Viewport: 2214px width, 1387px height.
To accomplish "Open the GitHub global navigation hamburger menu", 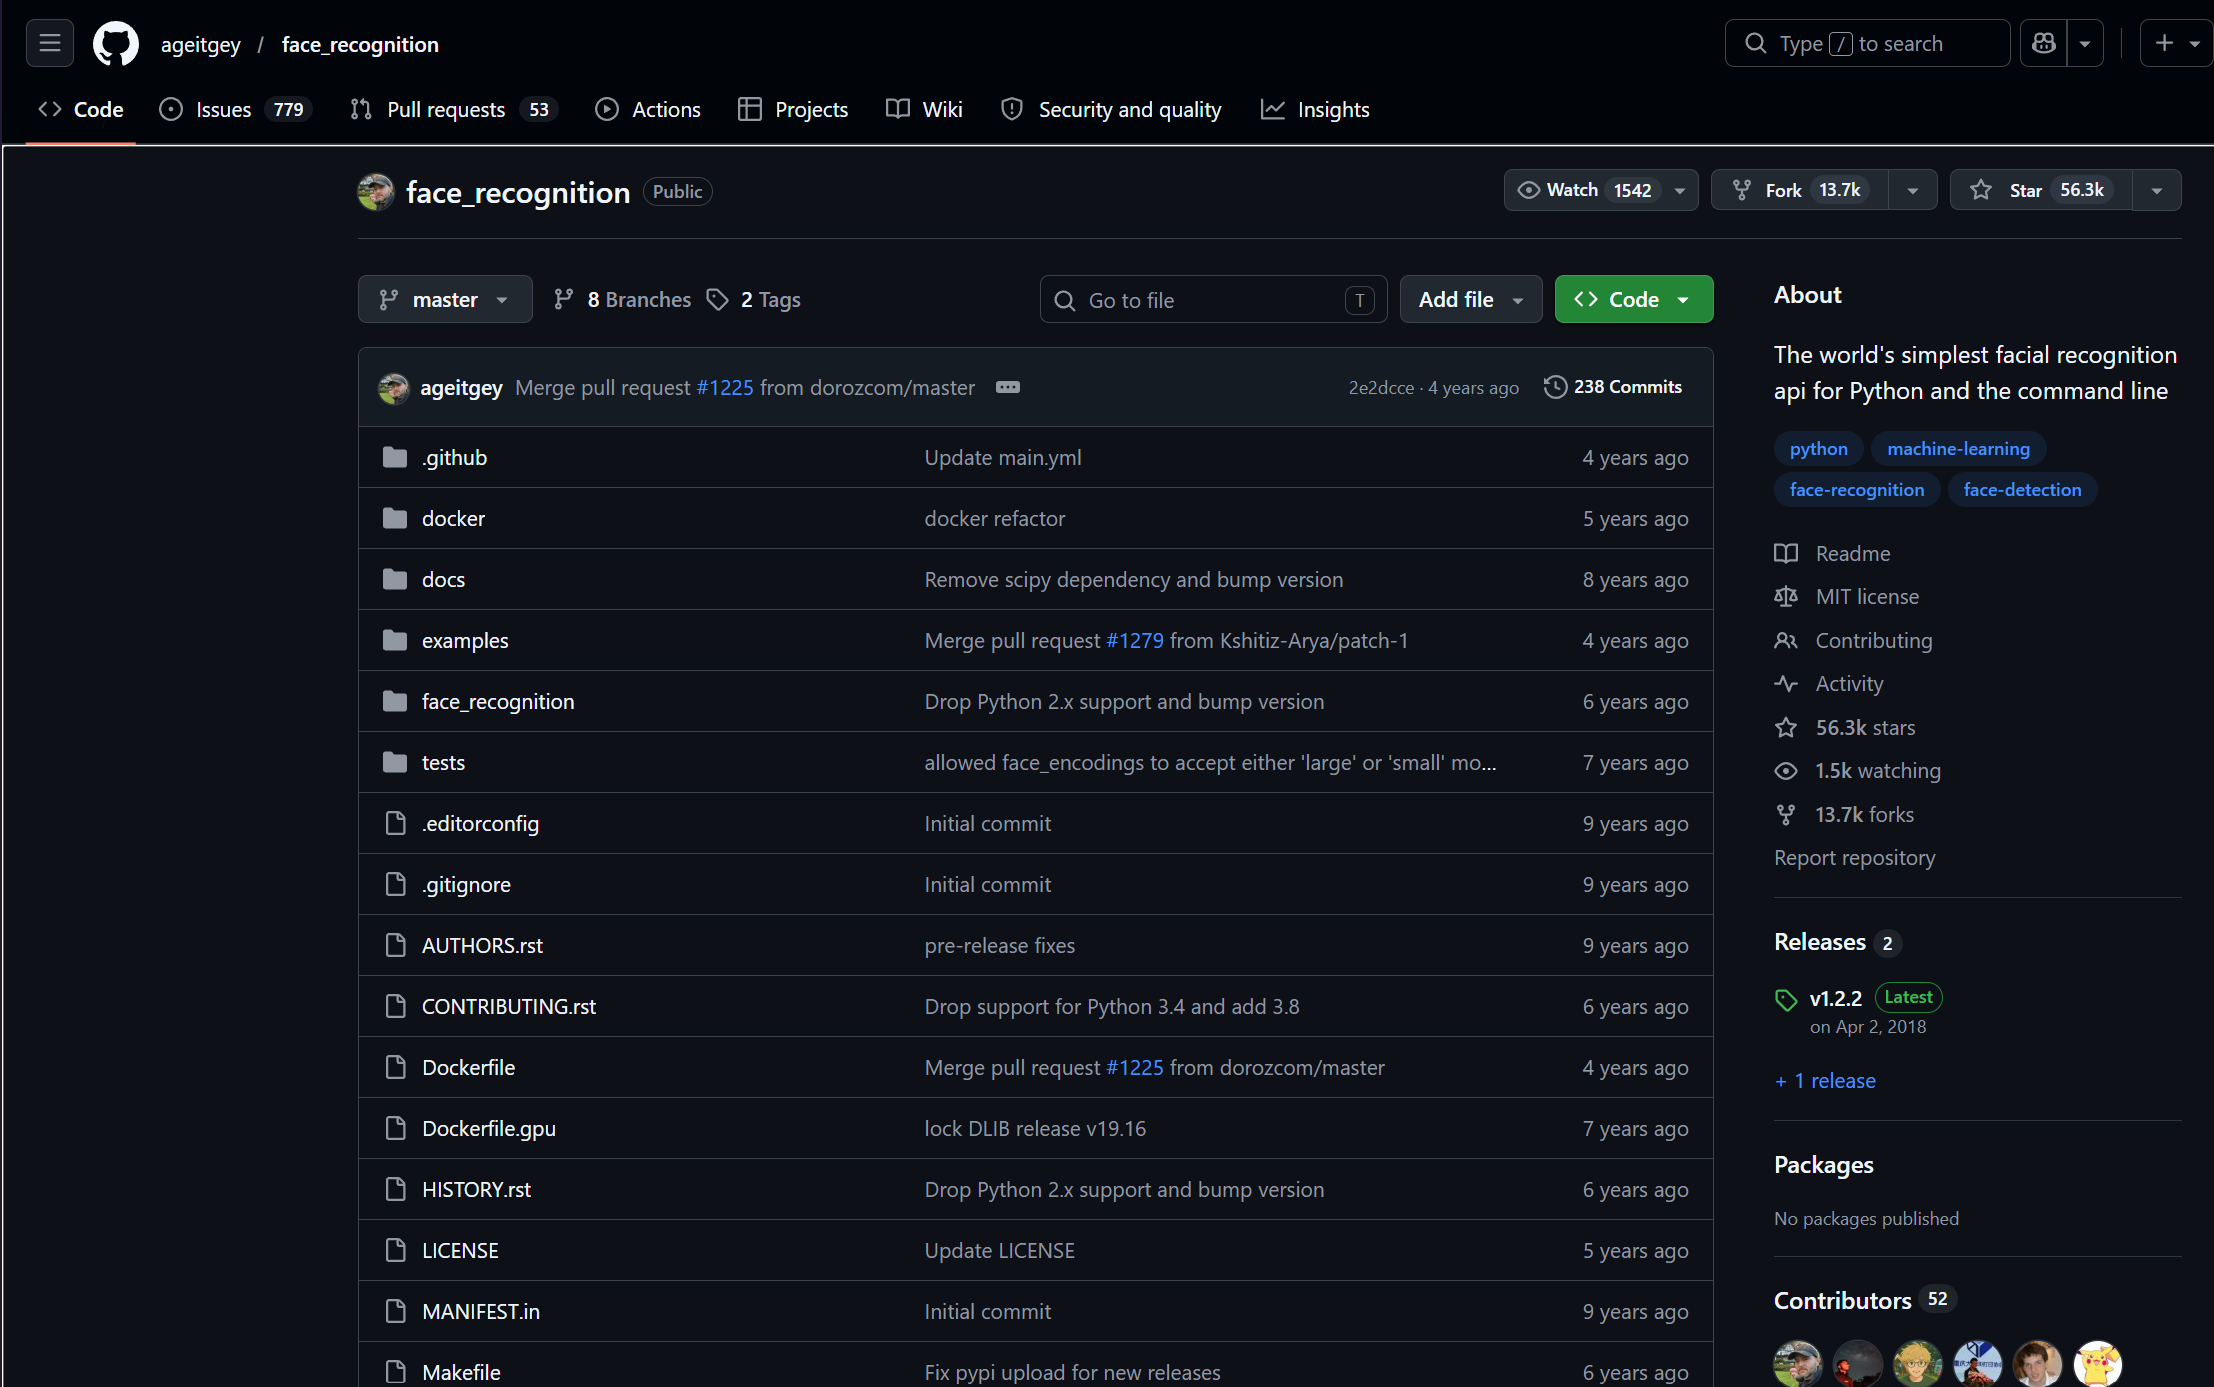I will [49, 43].
